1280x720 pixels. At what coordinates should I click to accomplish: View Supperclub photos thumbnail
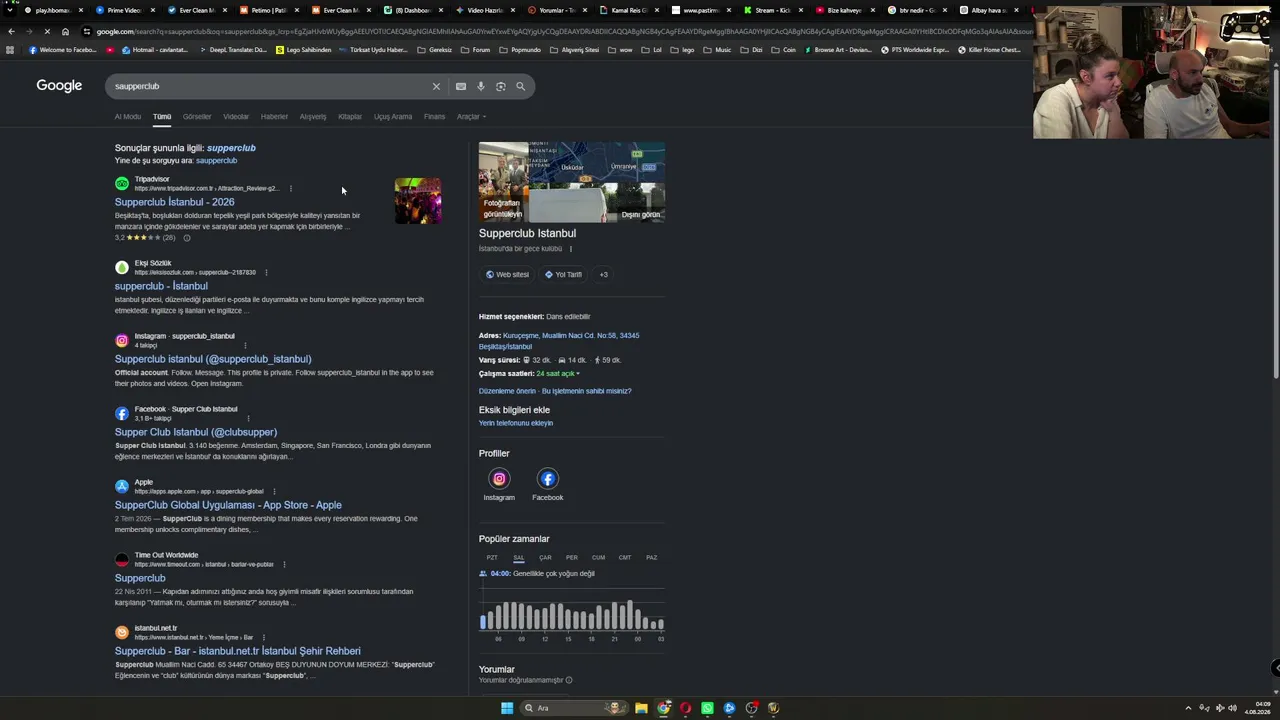503,182
